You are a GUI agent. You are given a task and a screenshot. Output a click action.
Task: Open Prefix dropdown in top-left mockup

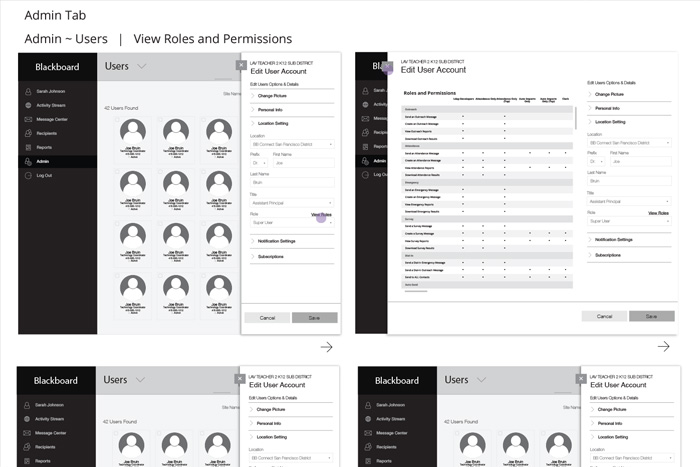(x=258, y=163)
